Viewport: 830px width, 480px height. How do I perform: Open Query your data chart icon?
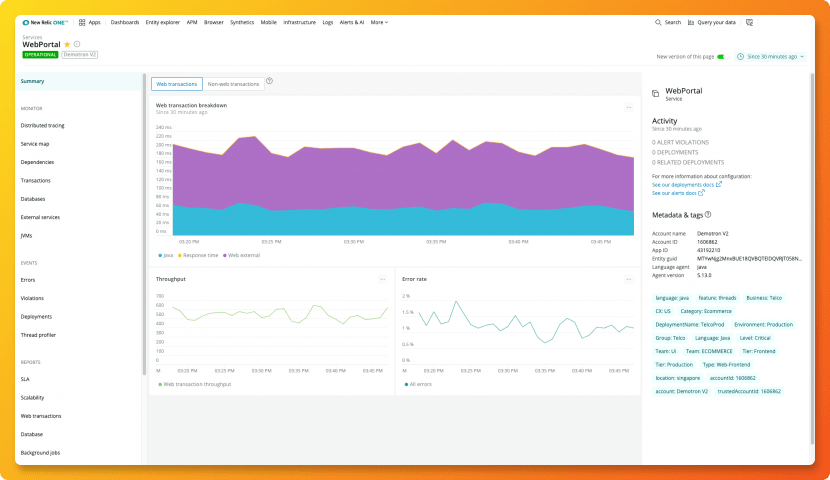coord(691,22)
